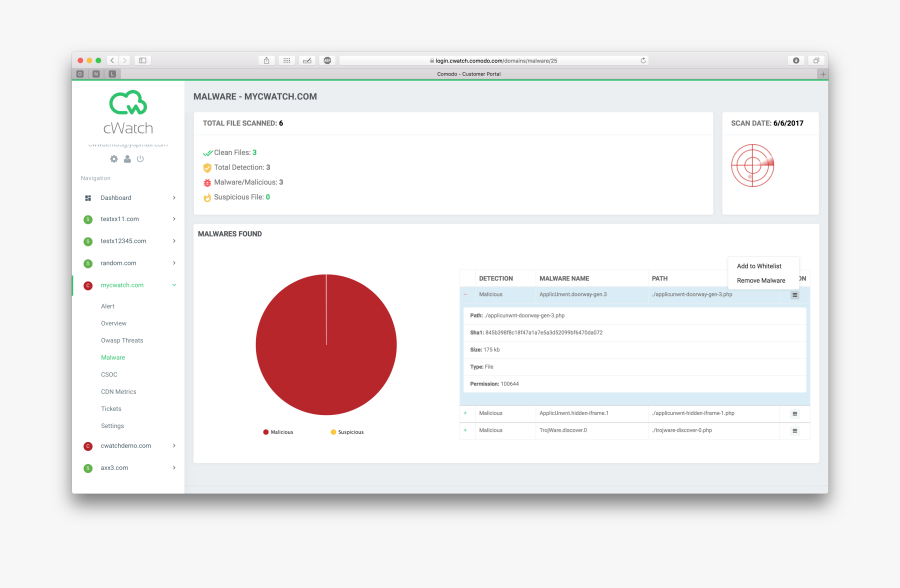Open Owasp Threats page in sidebar
The height and width of the screenshot is (588, 900).
coord(122,340)
